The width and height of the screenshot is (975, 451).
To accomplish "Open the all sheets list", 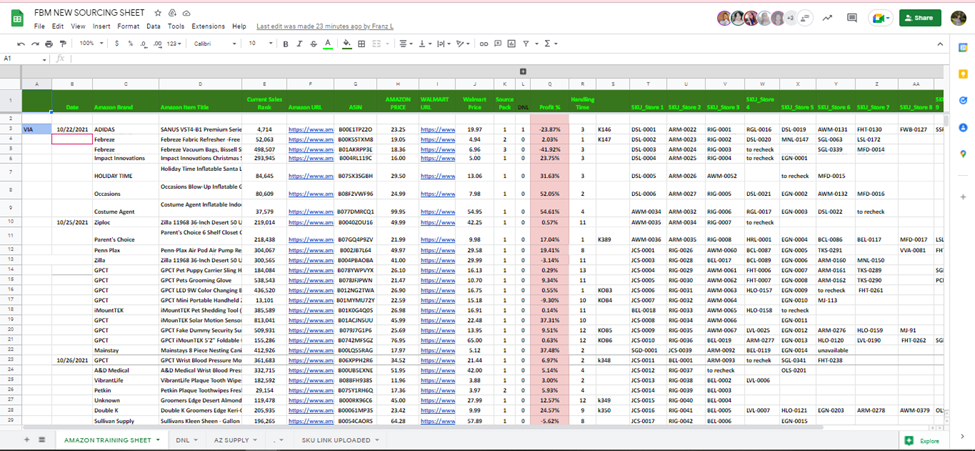I will [x=42, y=440].
